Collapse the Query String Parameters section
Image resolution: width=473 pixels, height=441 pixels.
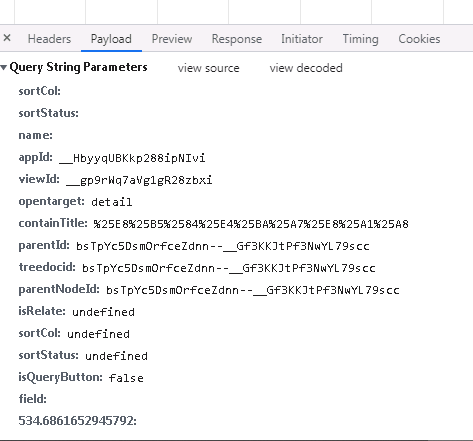click(4, 68)
